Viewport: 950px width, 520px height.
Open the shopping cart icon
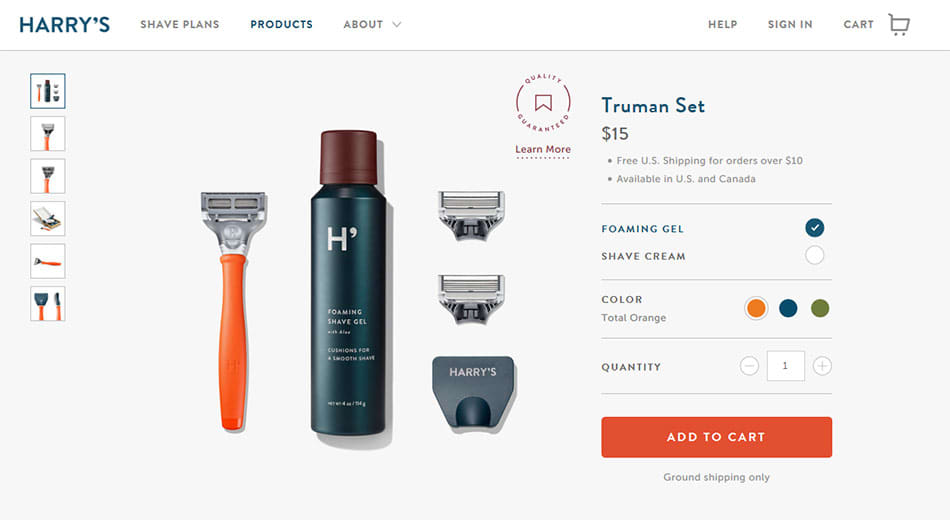899,25
